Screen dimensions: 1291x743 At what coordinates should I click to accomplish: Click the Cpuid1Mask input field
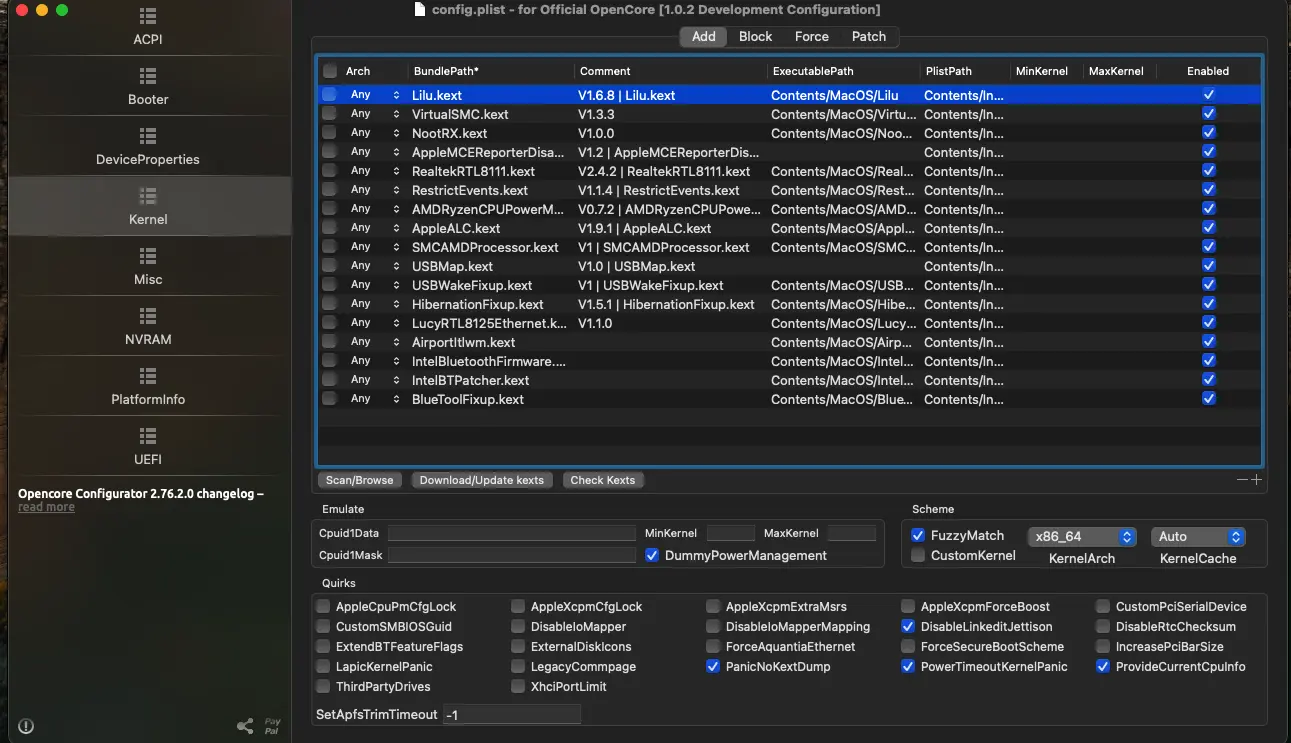tap(512, 555)
